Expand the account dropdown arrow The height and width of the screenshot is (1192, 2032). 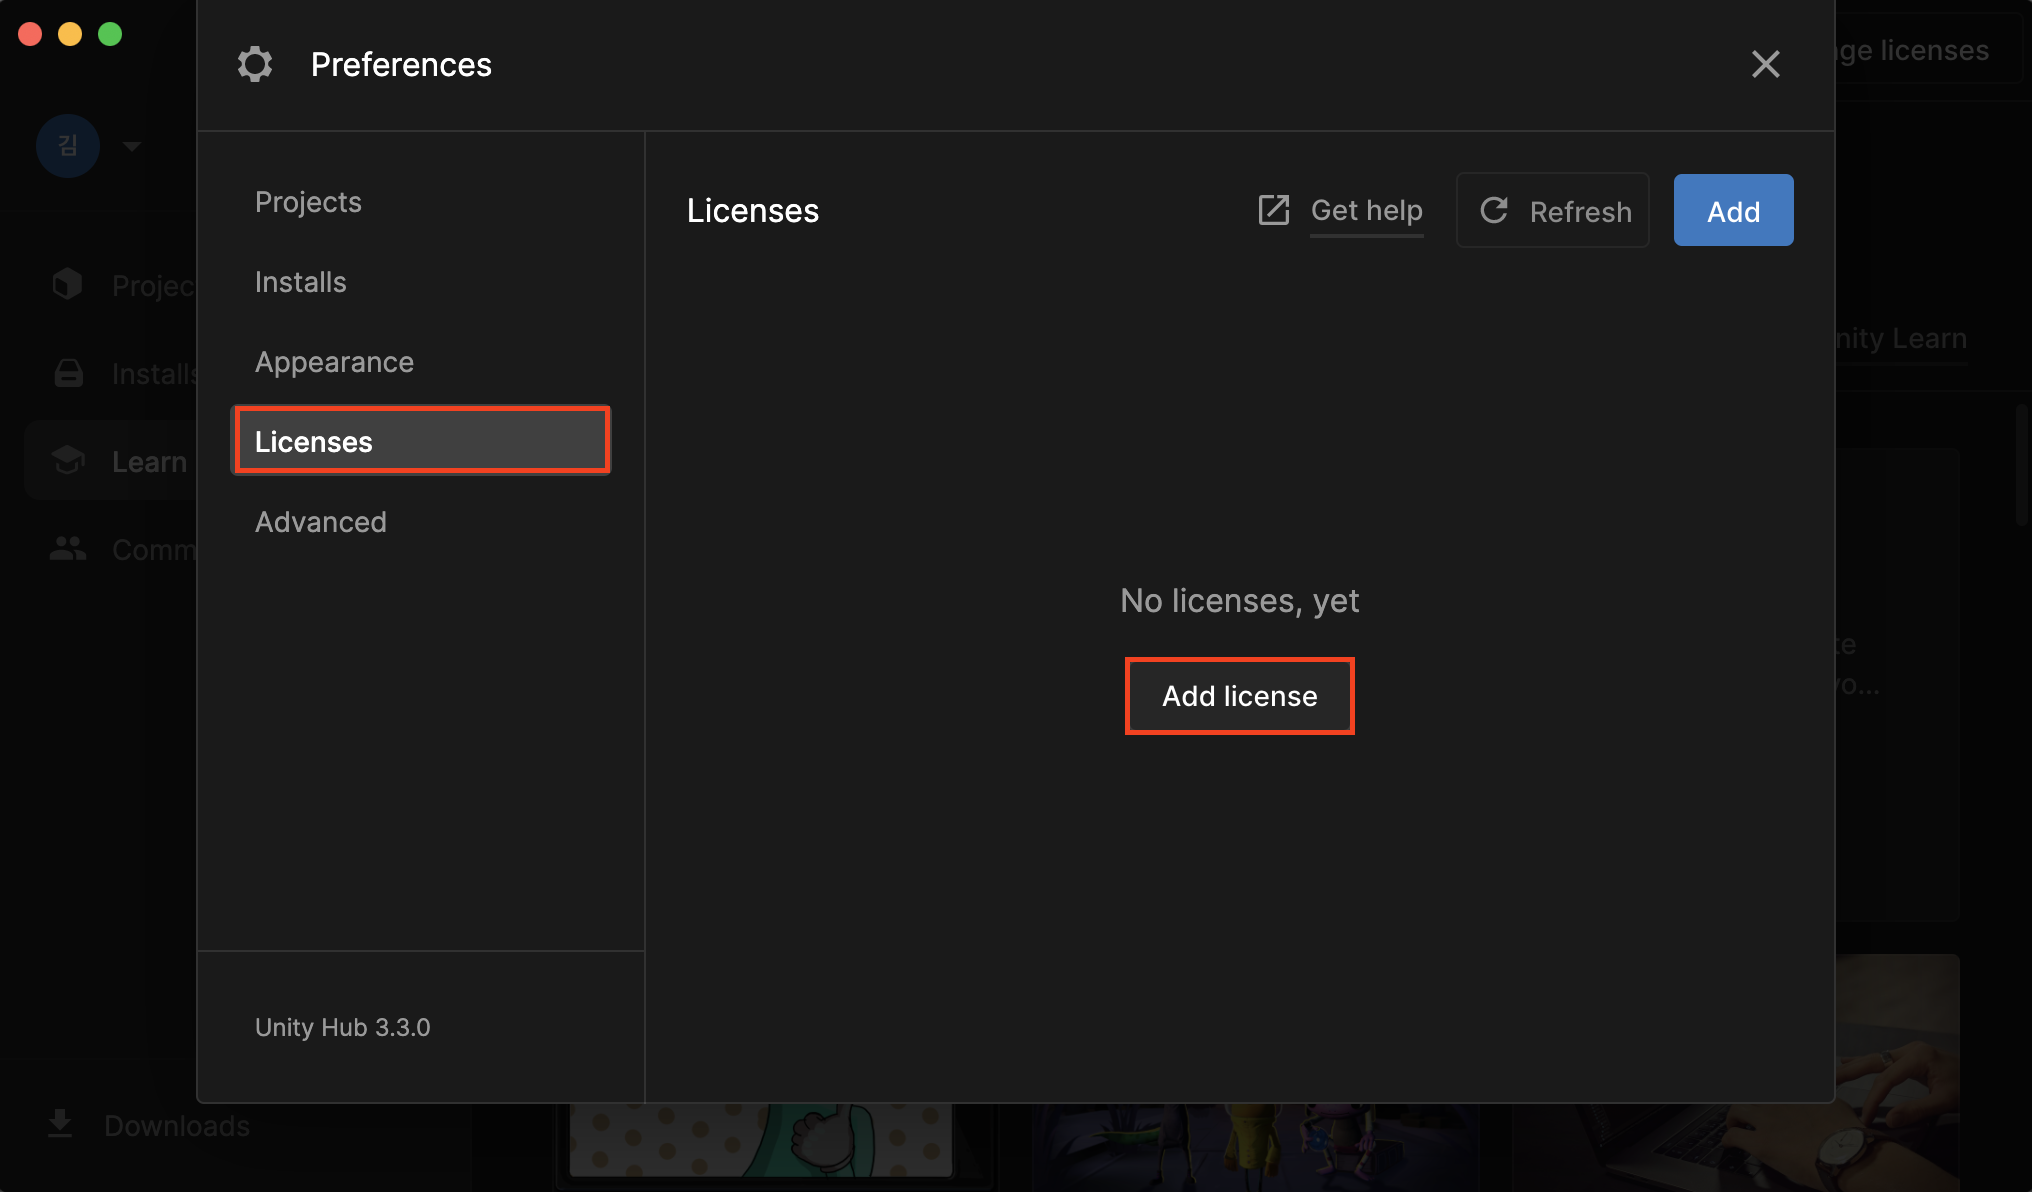click(x=131, y=146)
